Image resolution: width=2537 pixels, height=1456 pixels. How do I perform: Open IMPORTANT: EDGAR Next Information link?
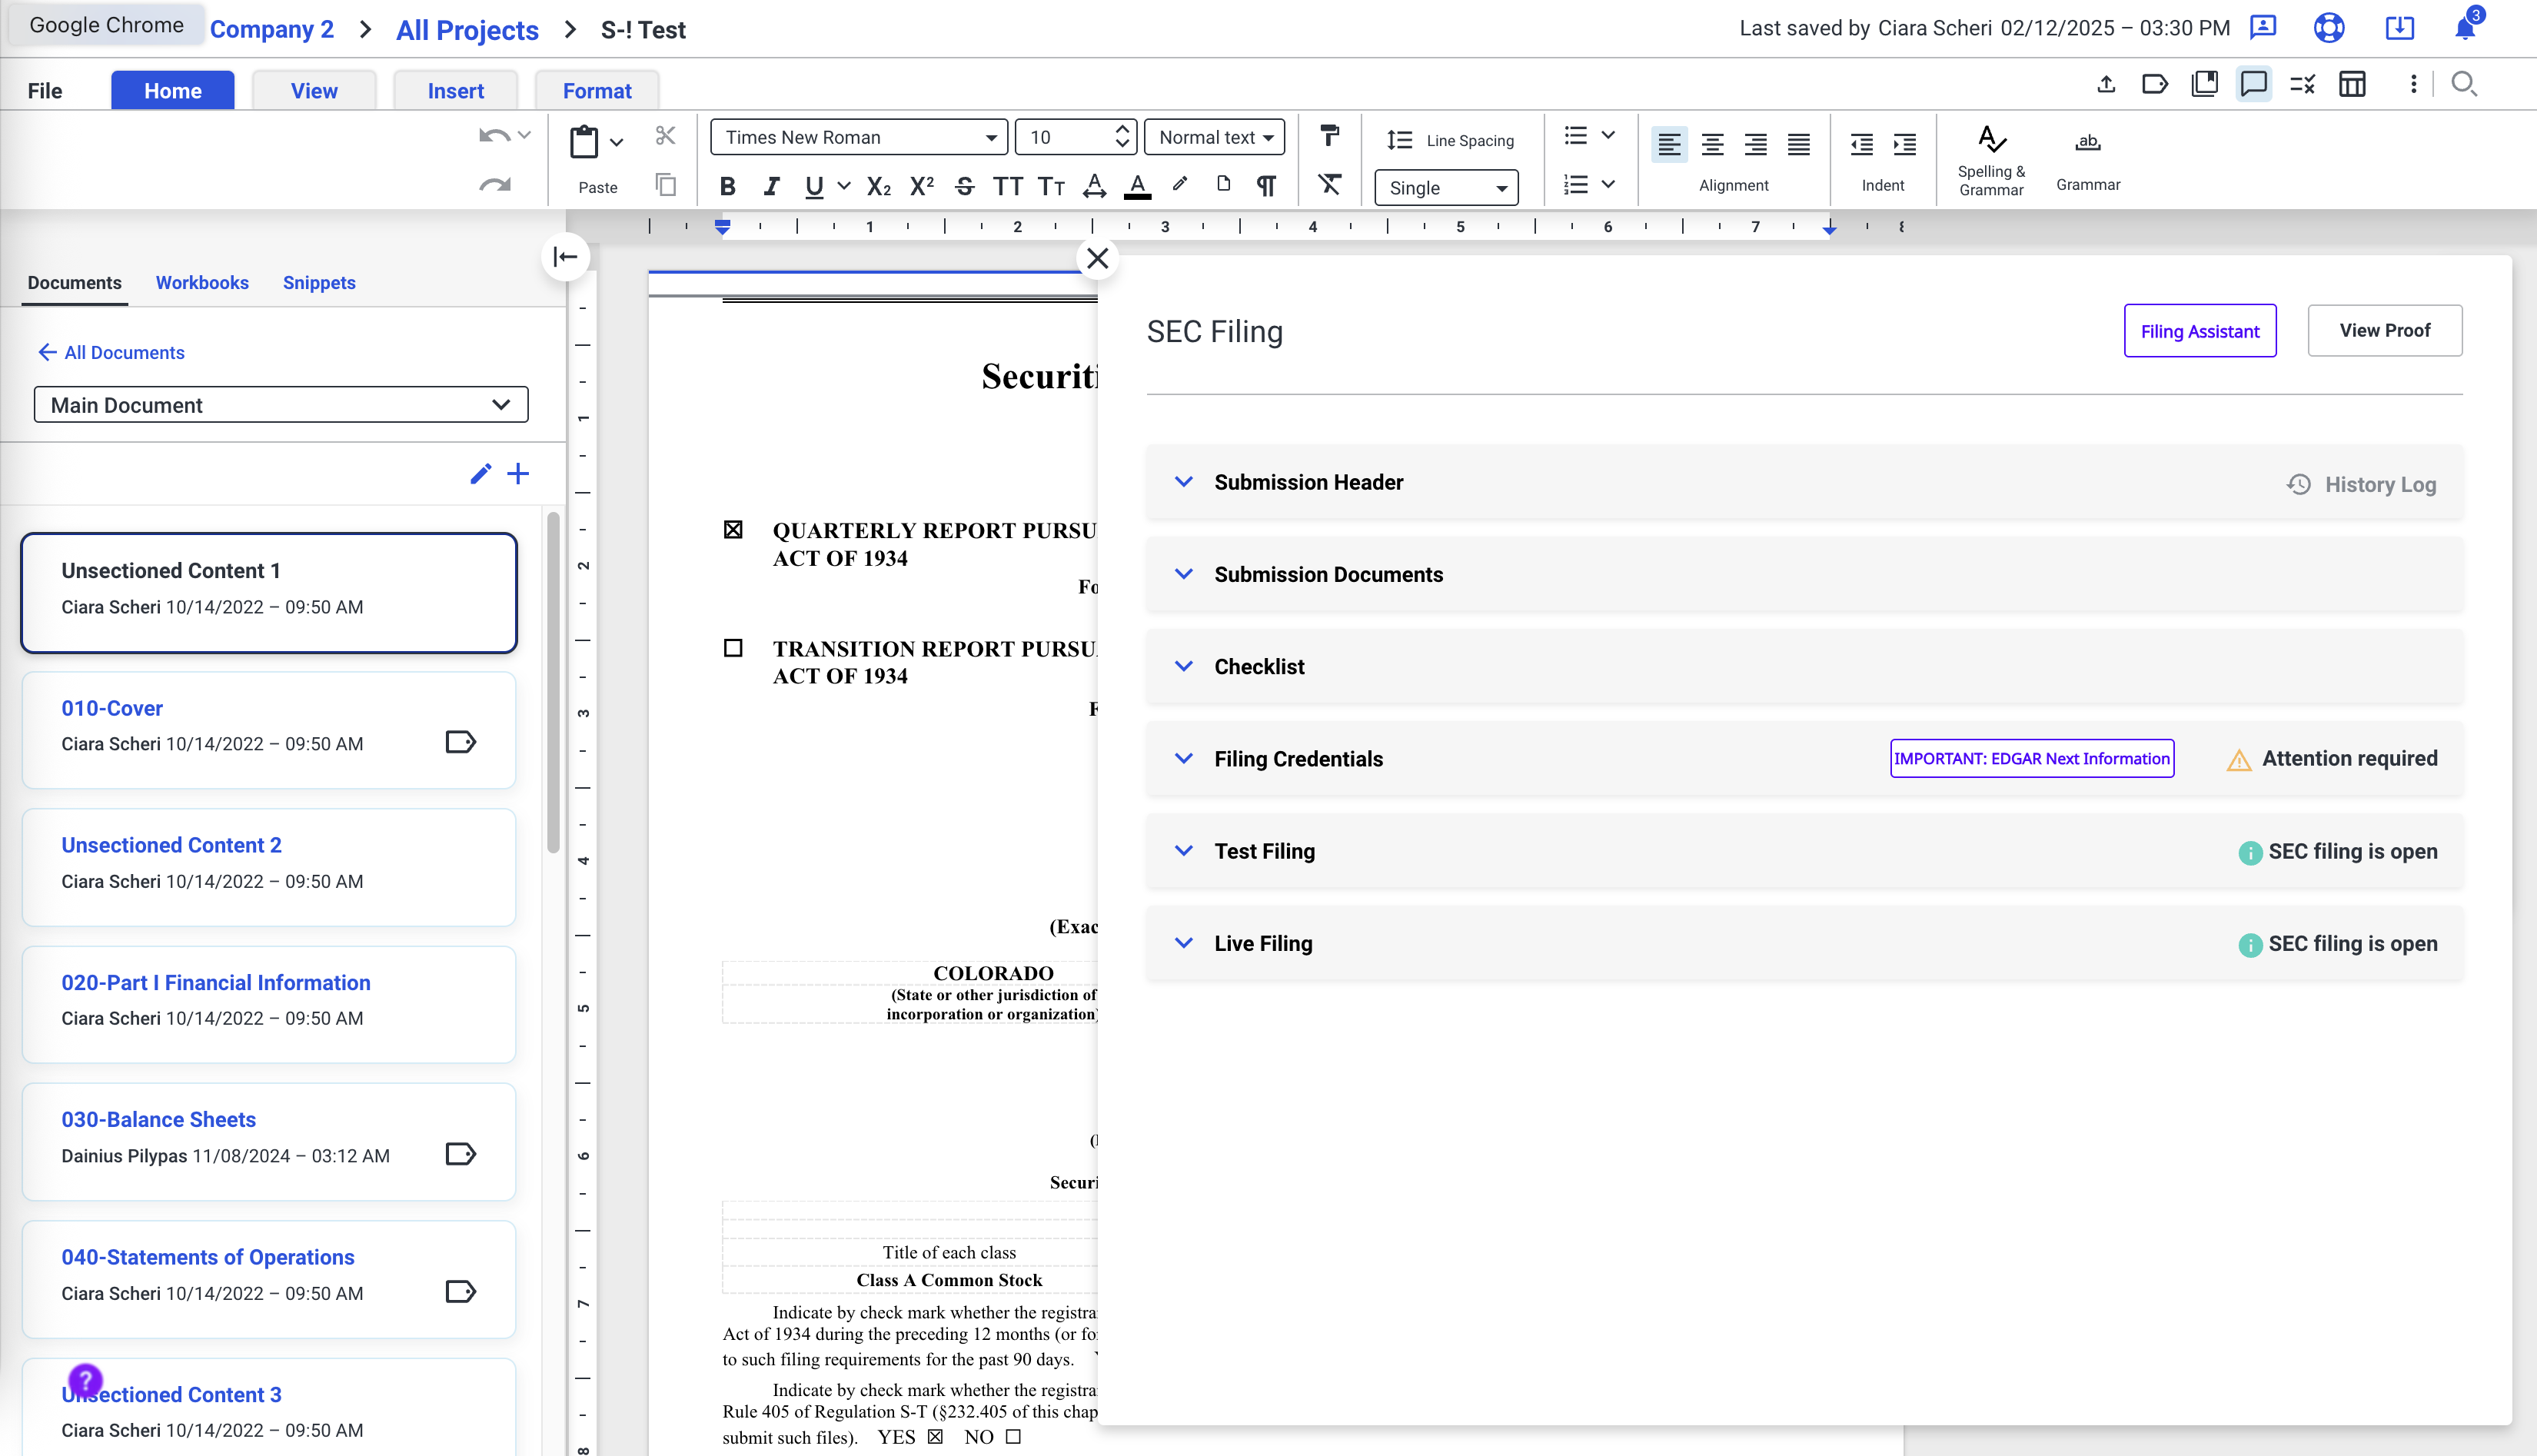(x=2031, y=759)
